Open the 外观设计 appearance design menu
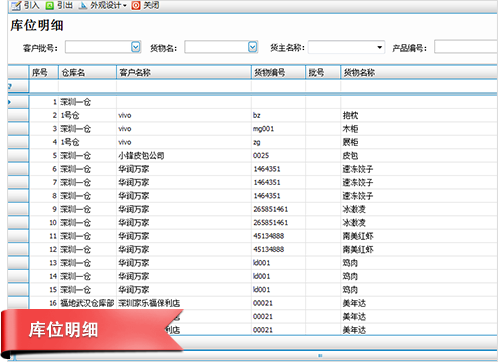The width and height of the screenshot is (498, 362). click(x=102, y=6)
